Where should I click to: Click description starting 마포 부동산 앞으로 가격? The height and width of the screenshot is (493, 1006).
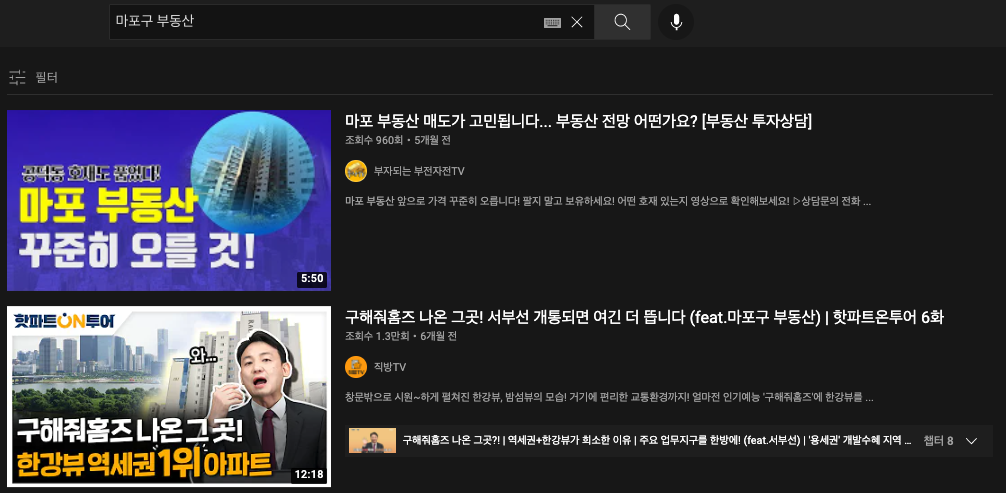click(608, 202)
